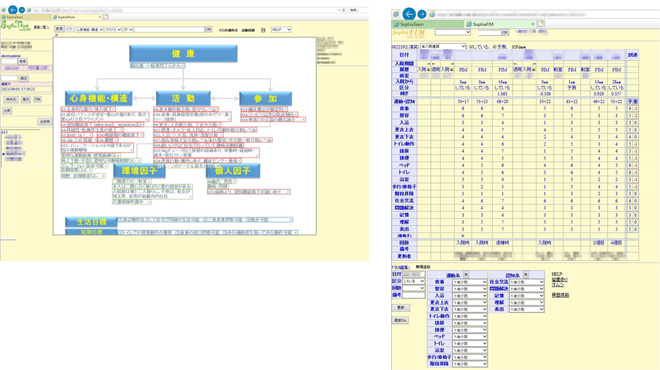660x370 pixels.
Task: Click the back arrow in the SophiaFIM browser
Action: click(x=409, y=14)
